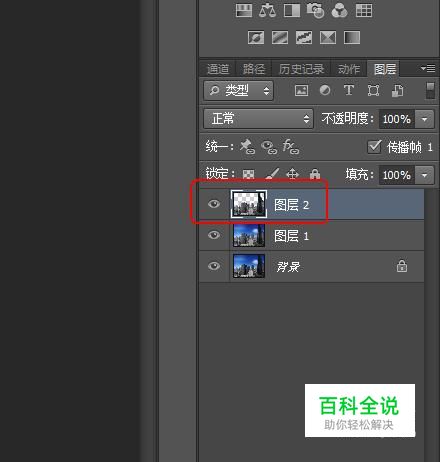Screen dimensions: 440x462
Task: Select the 图层 tab
Action: (385, 69)
